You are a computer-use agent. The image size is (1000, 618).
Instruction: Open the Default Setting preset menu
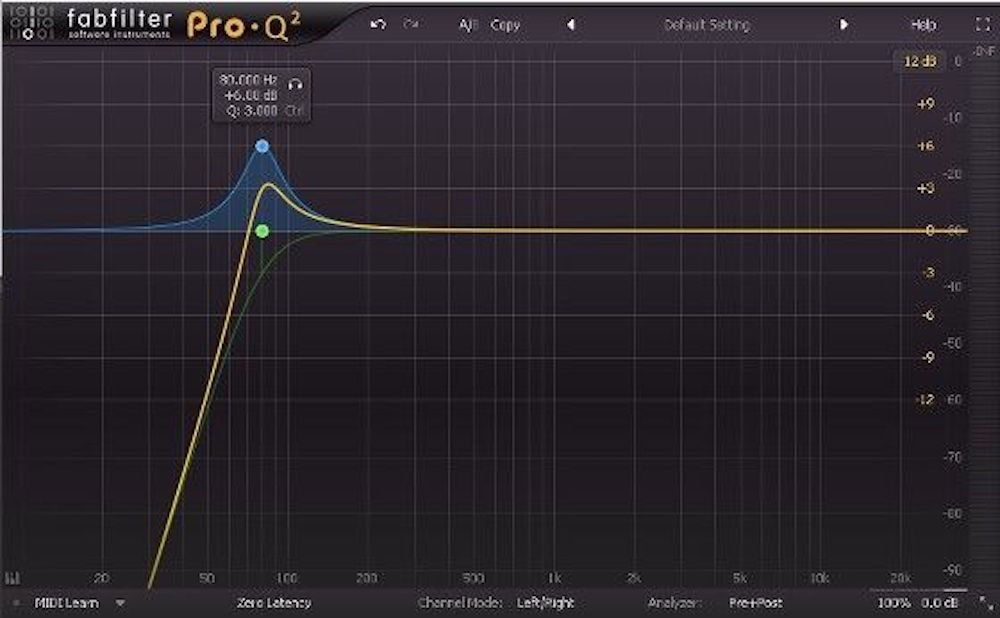tap(707, 25)
